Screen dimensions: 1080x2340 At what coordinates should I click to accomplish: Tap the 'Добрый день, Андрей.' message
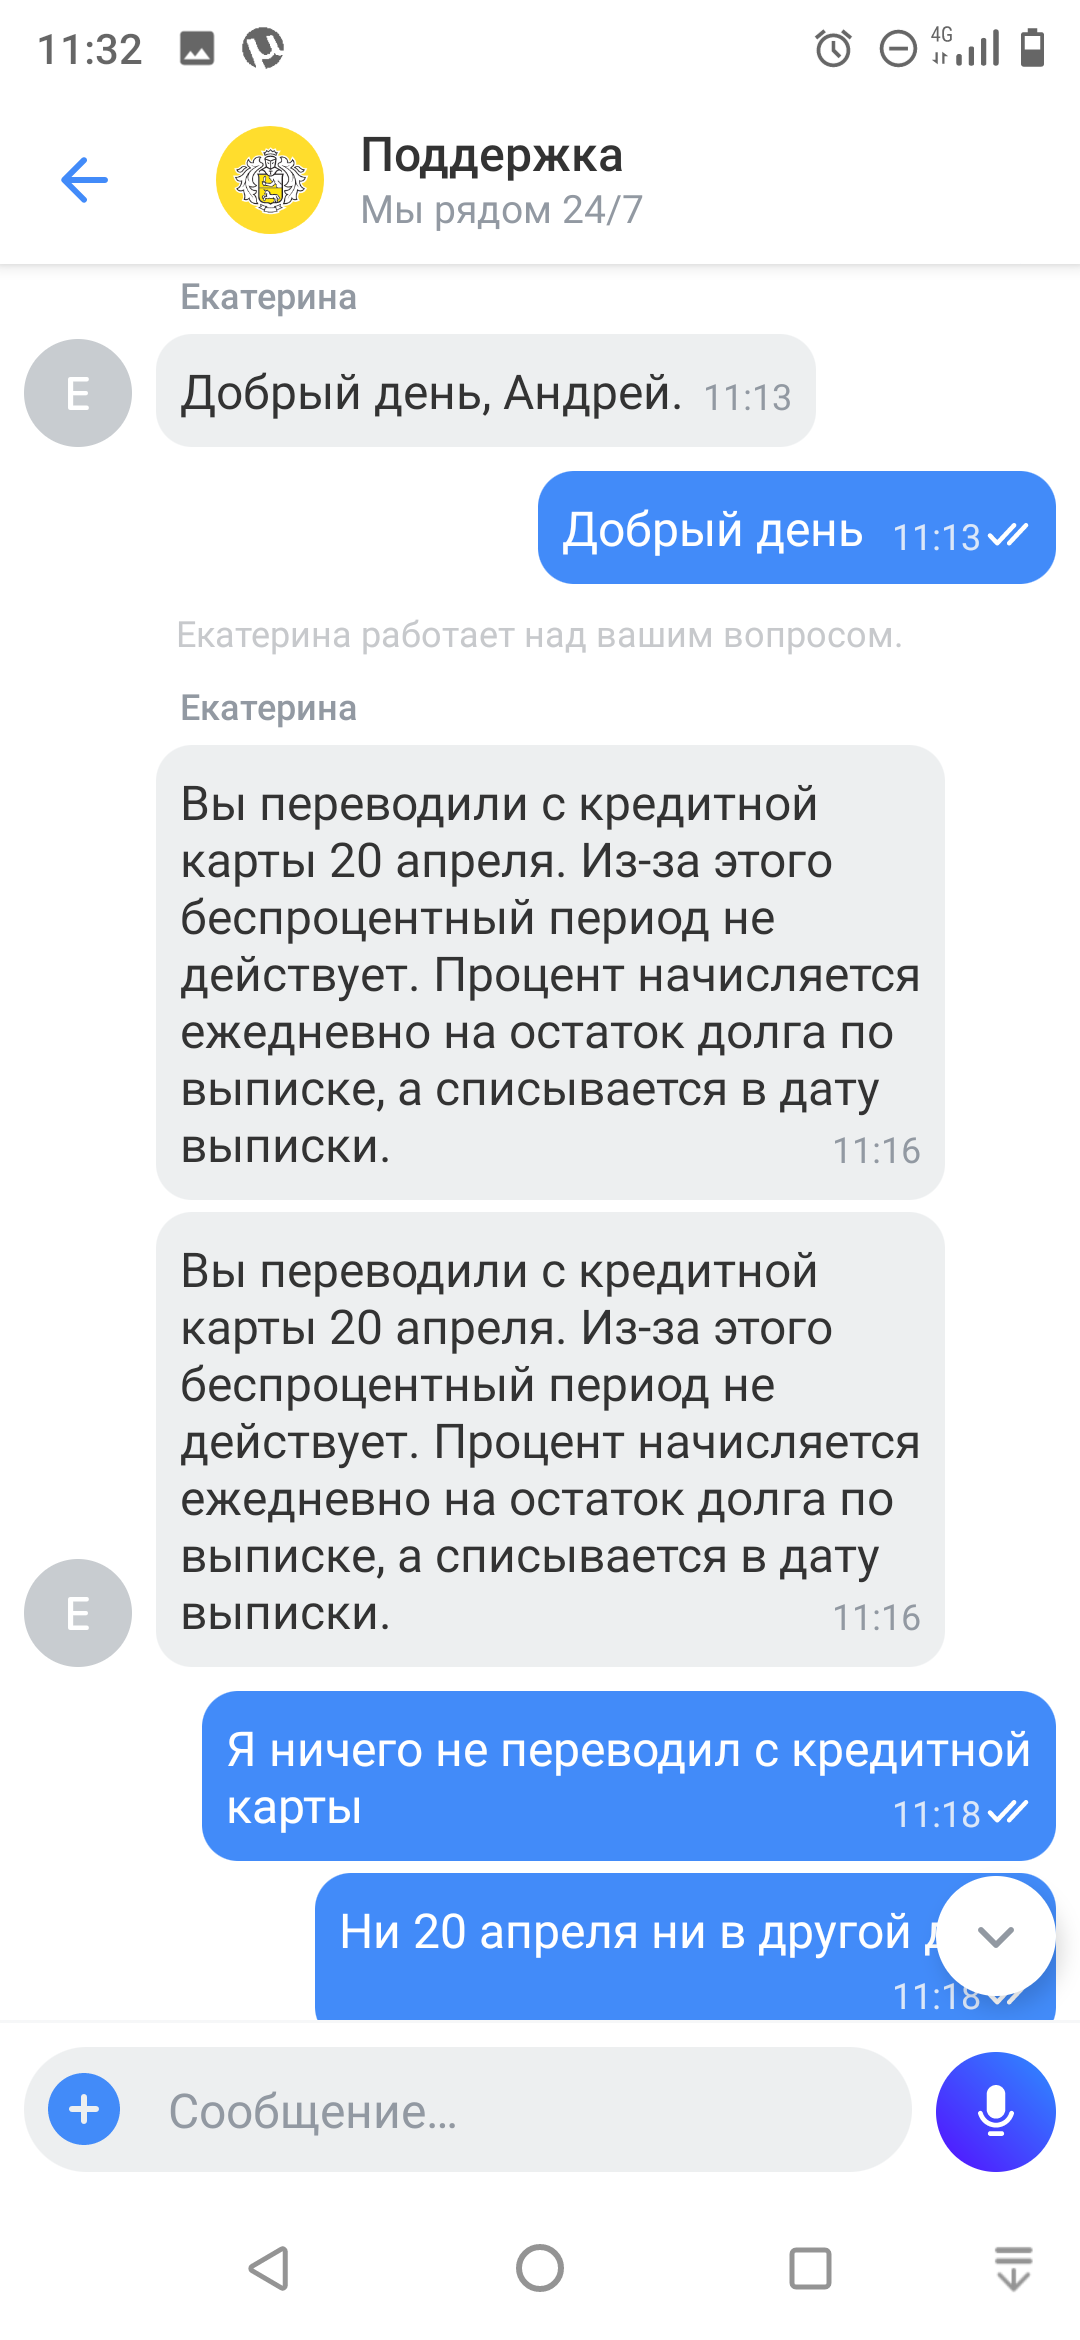(486, 391)
